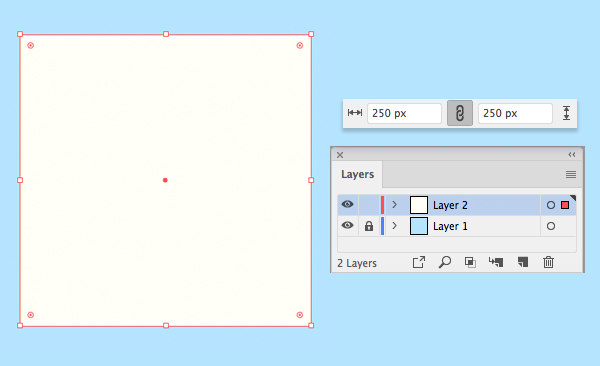Click the top-left corner radius widget
This screenshot has width=600, height=366.
31,46
